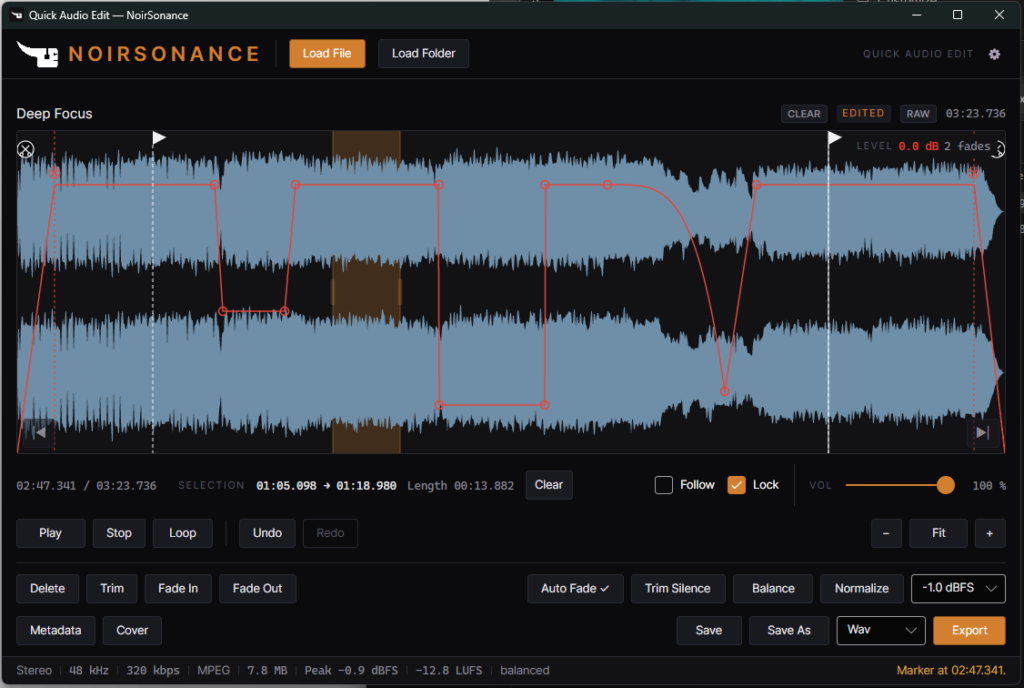
Task: Click Delete button
Action: (x=48, y=589)
